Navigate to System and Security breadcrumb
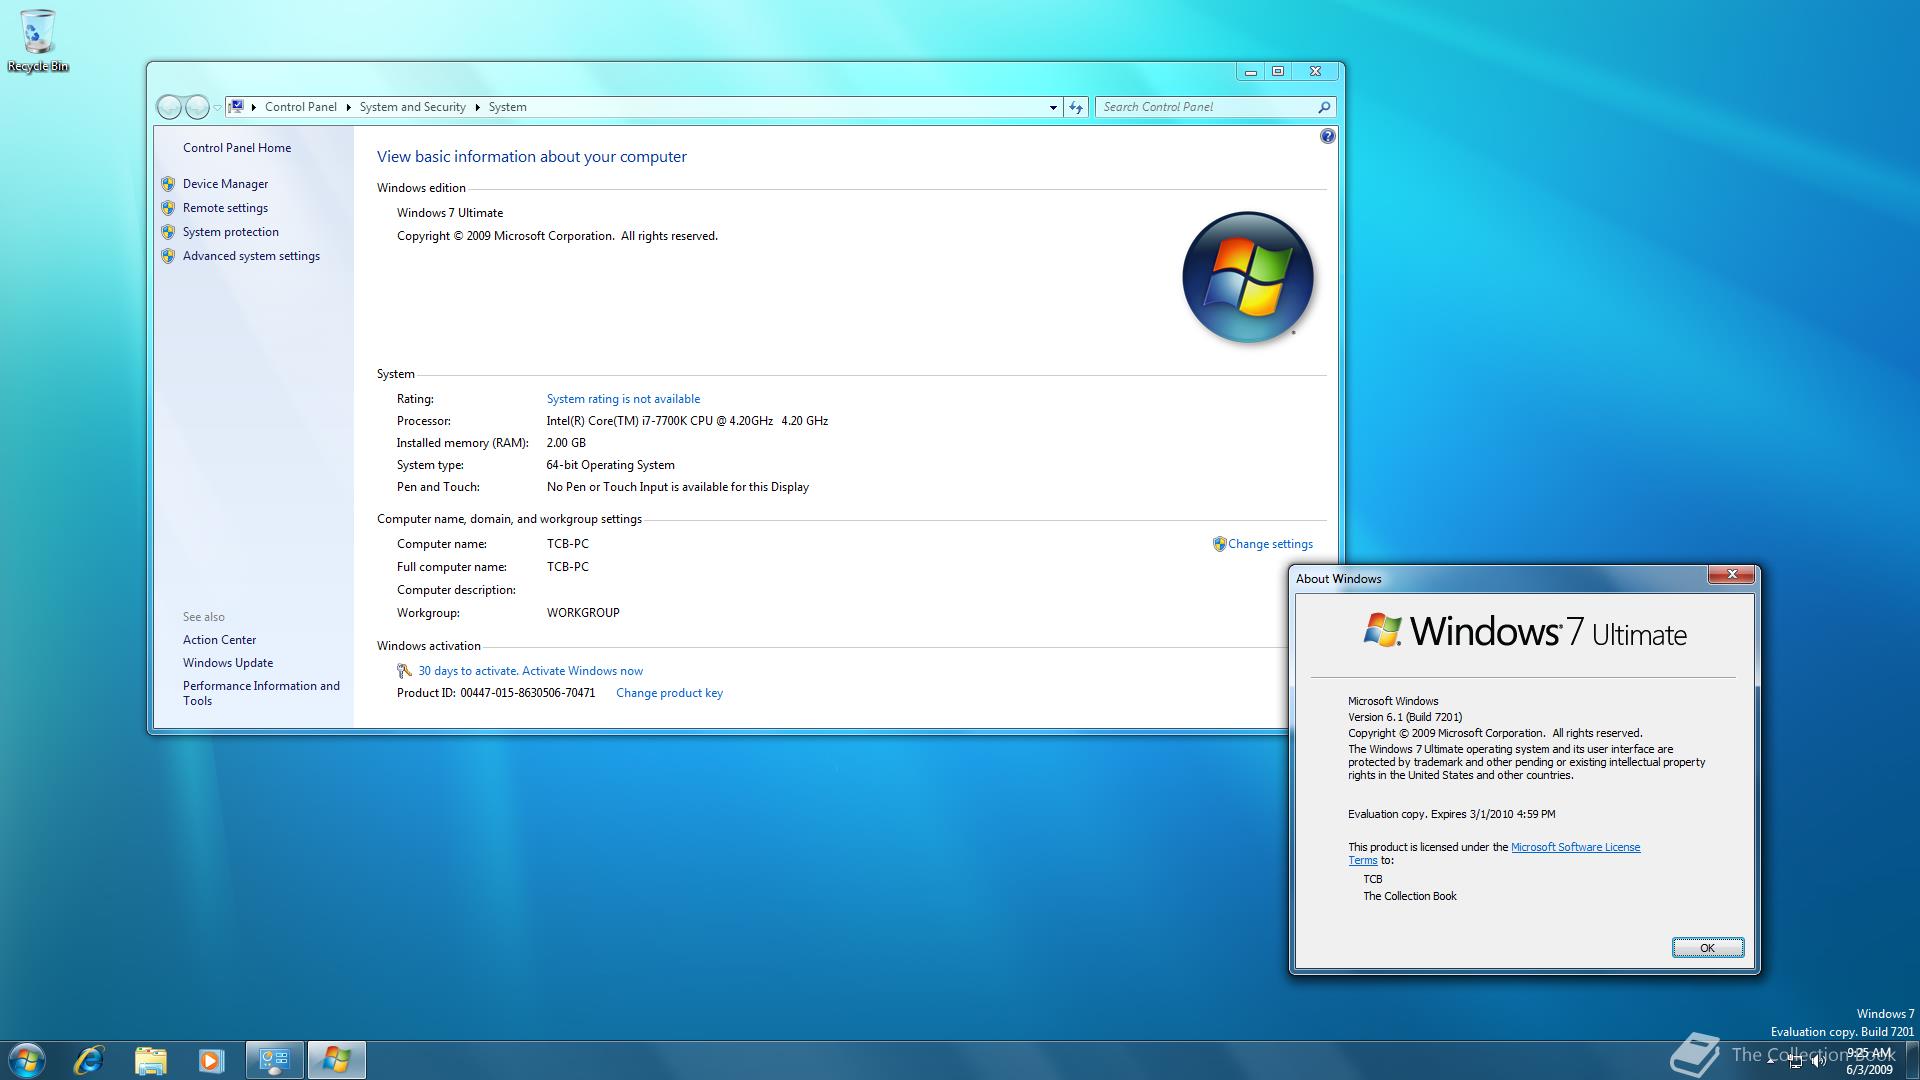 (x=412, y=107)
